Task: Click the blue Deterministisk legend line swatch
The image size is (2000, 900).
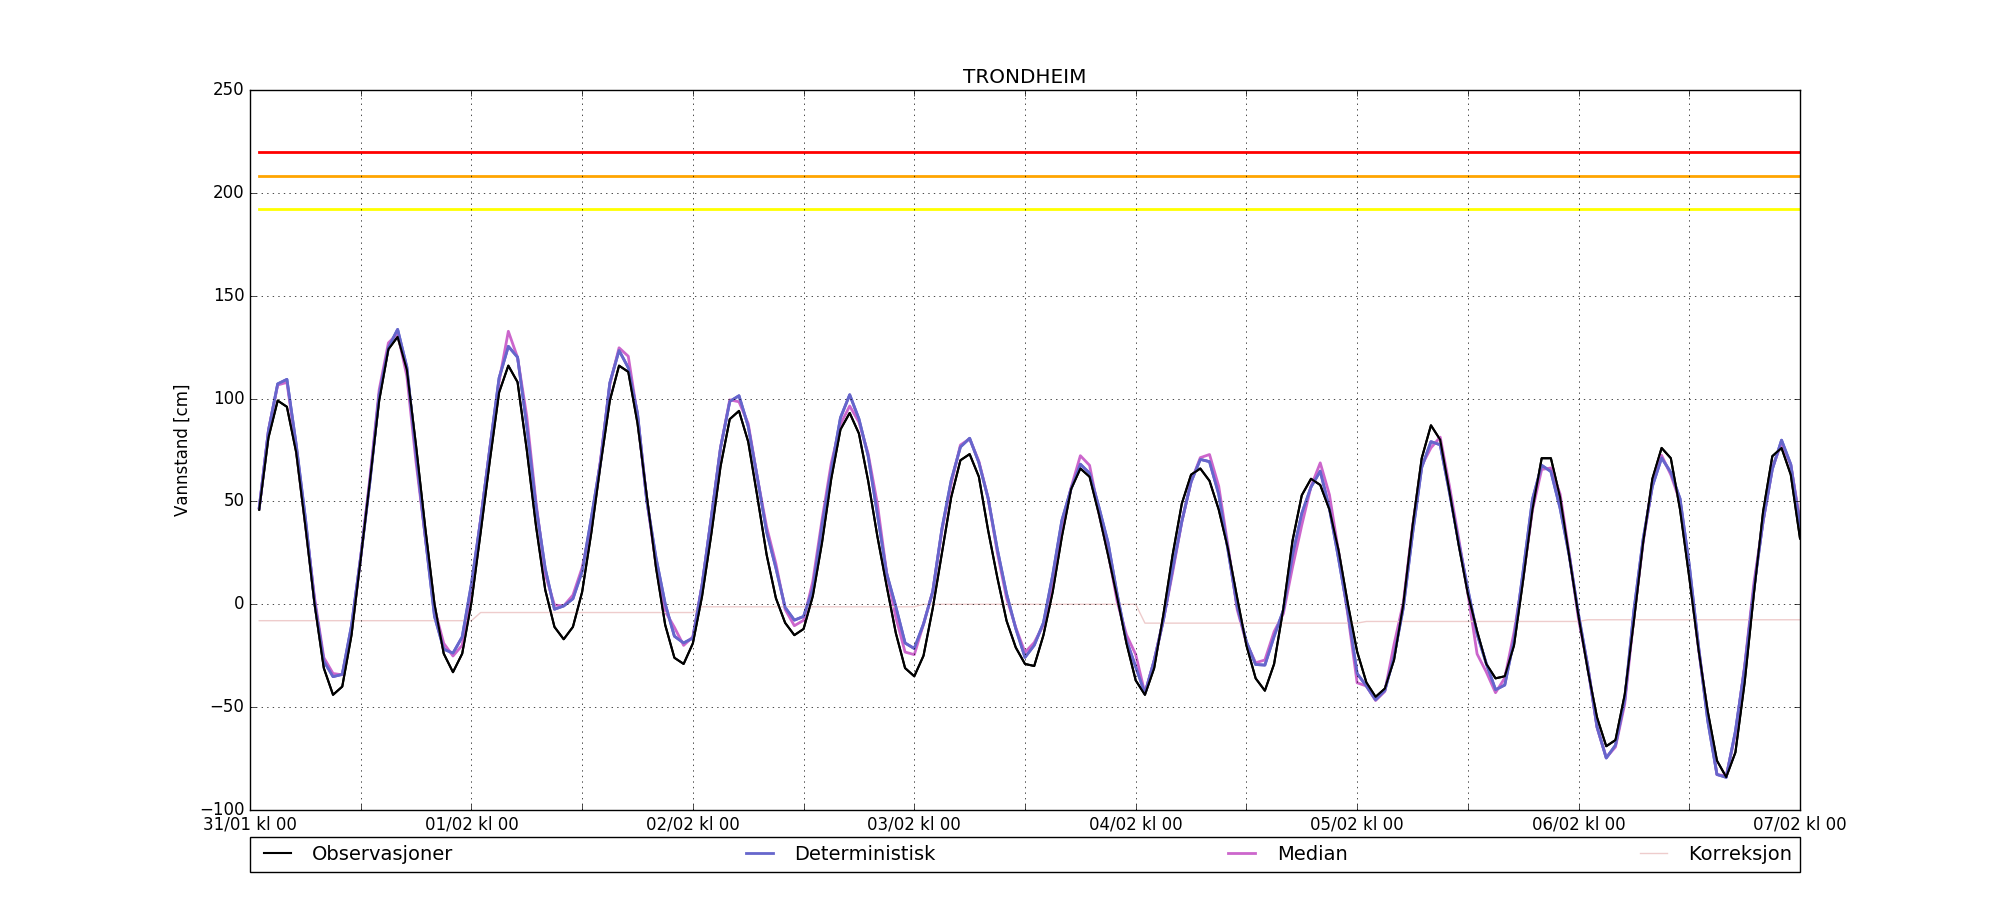Action: (760, 854)
